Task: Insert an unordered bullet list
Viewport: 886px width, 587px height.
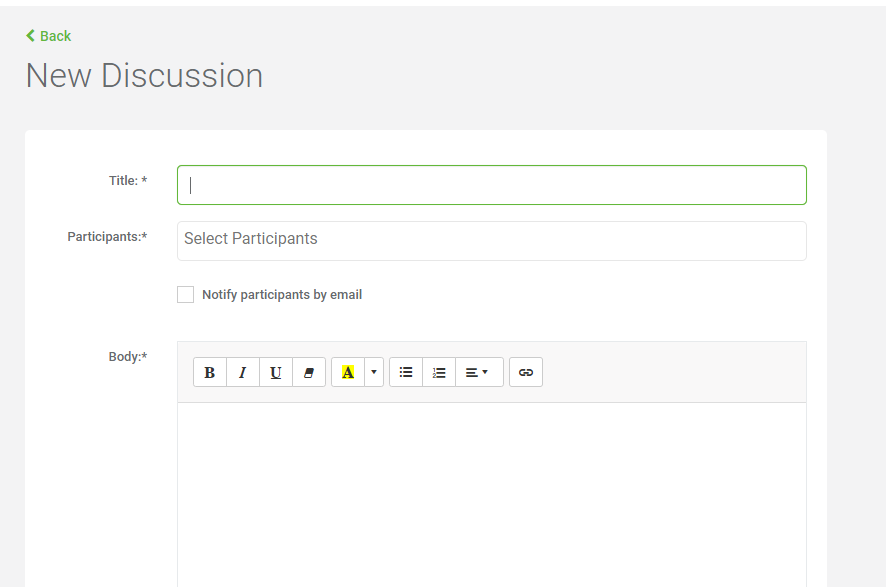Action: [x=406, y=372]
